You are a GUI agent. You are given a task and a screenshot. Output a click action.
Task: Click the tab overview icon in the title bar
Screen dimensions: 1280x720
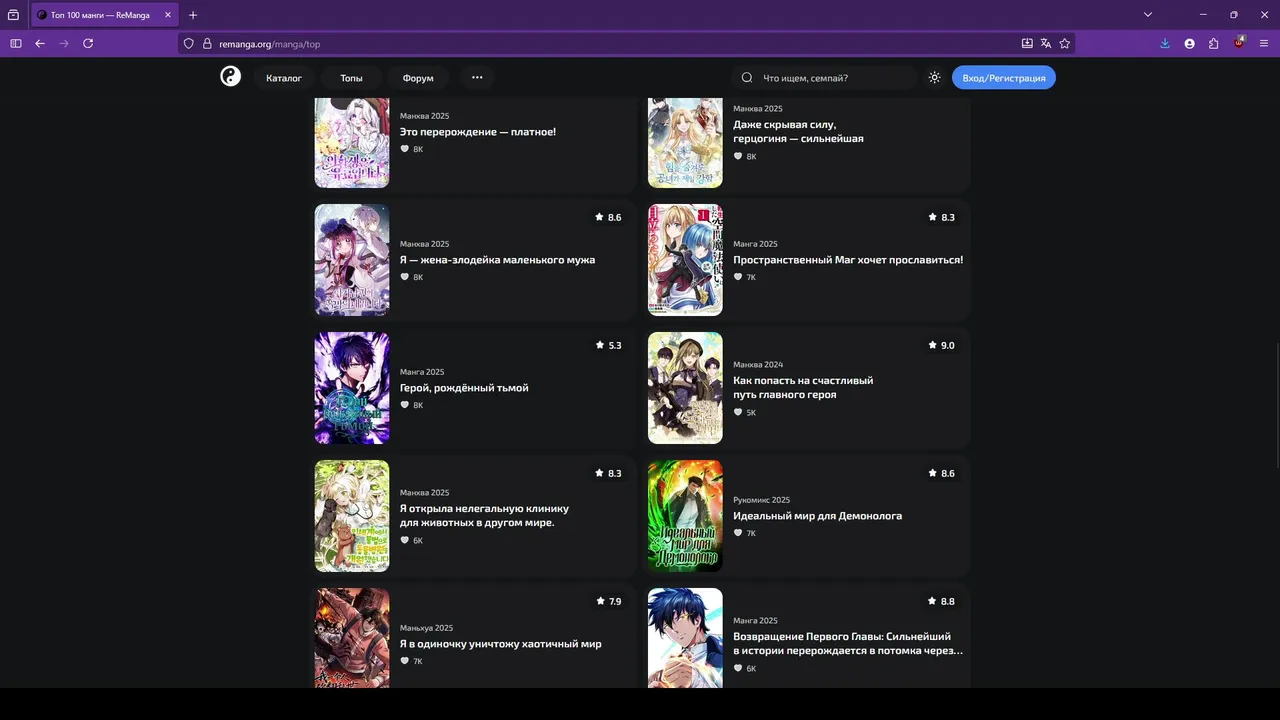click(x=13, y=15)
